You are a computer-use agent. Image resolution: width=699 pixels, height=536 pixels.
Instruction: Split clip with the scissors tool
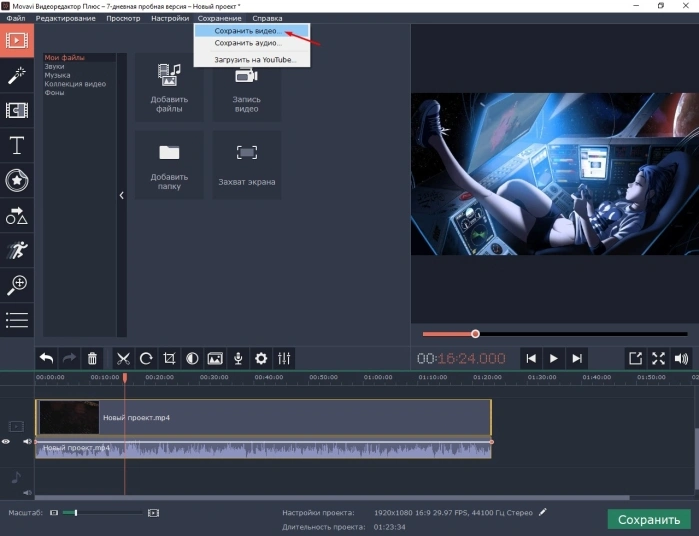pyautogui.click(x=123, y=358)
